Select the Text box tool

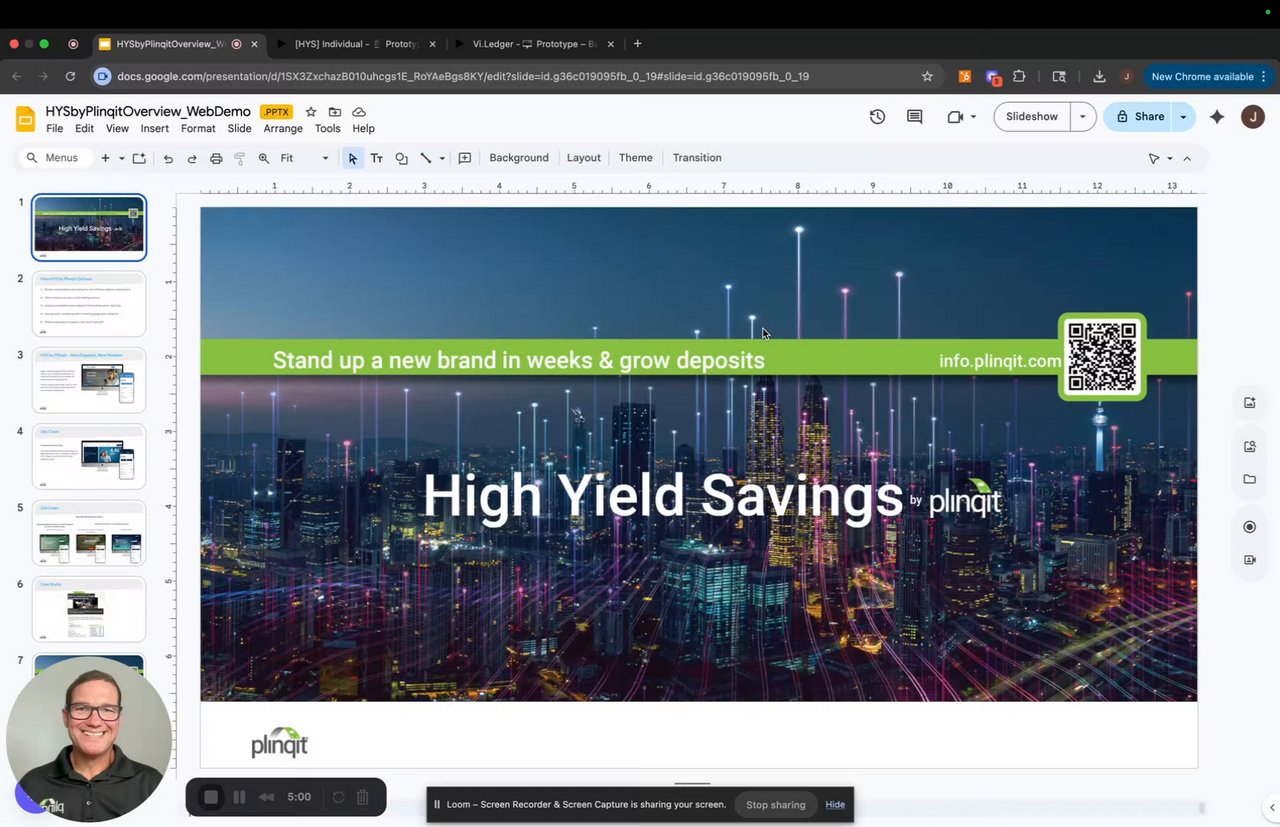pyautogui.click(x=377, y=158)
